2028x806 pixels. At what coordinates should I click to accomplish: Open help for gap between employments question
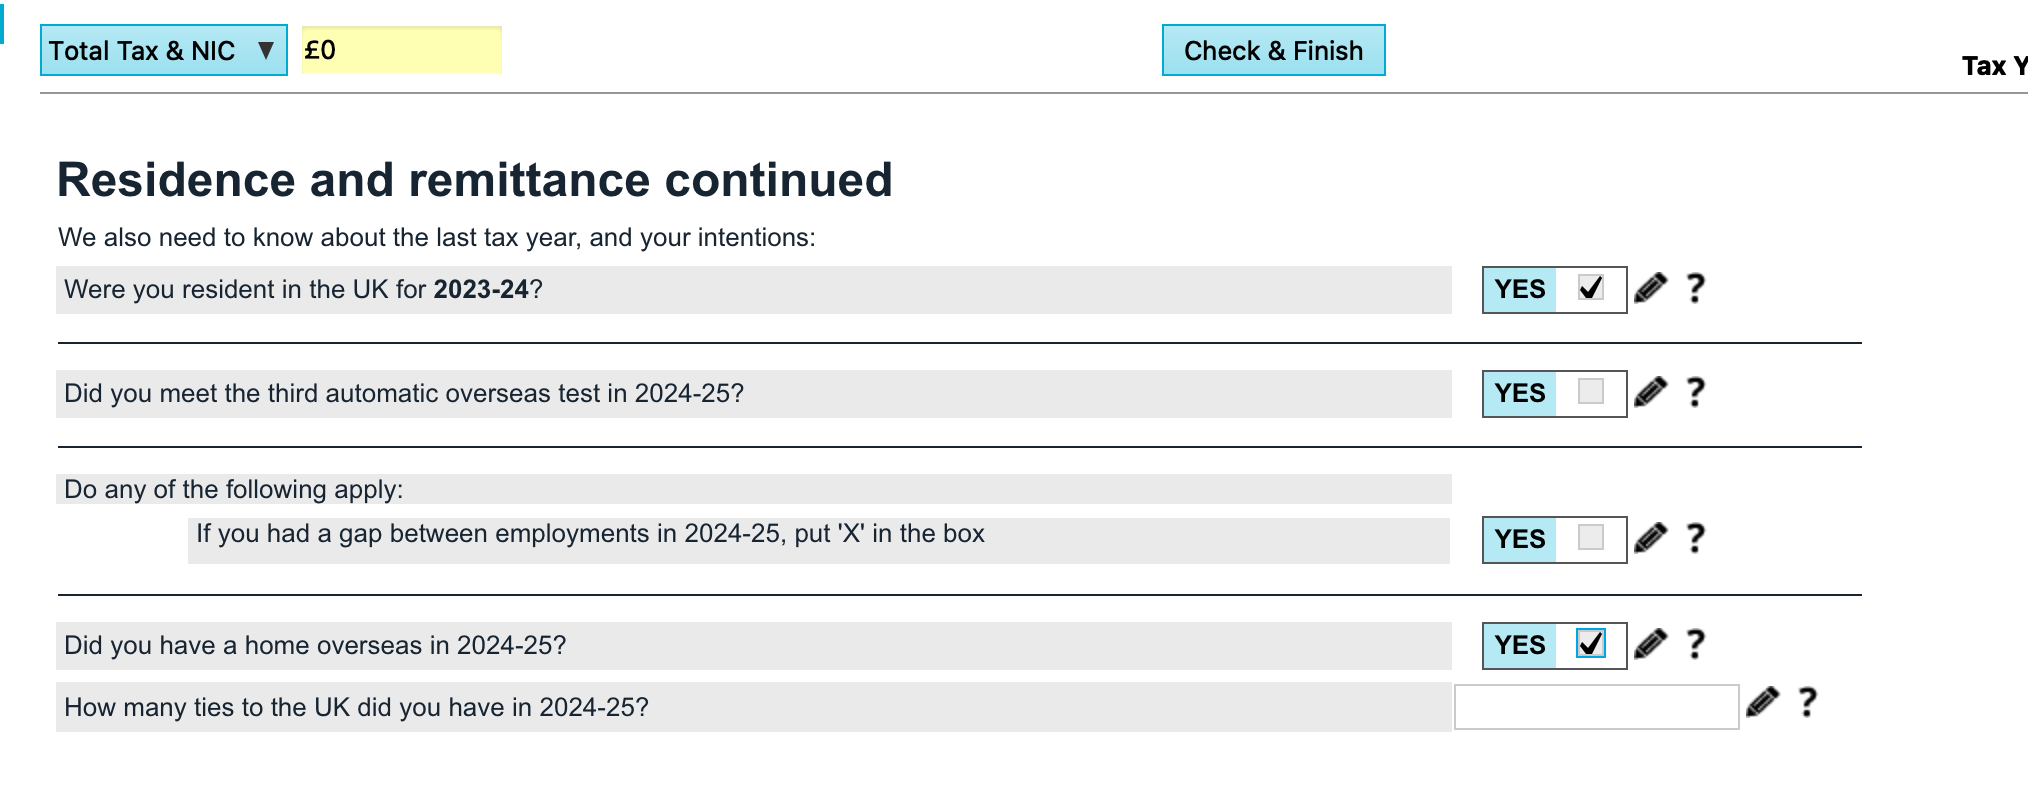click(1695, 539)
